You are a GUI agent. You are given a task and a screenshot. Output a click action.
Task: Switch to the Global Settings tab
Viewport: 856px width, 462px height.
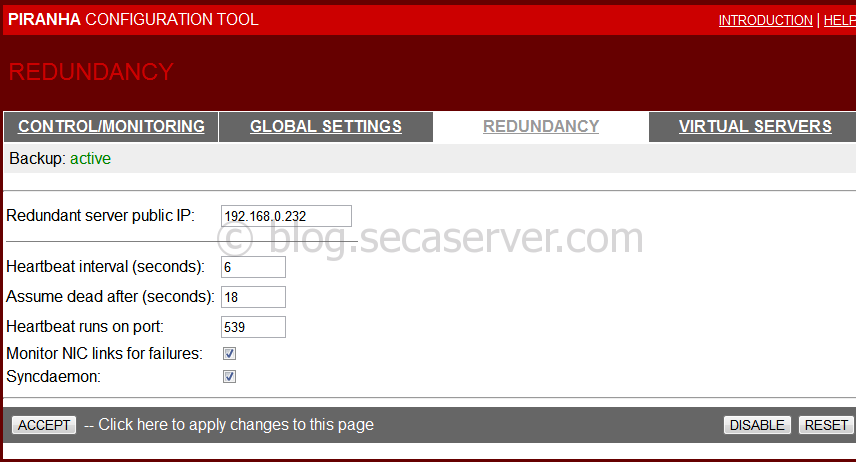pyautogui.click(x=326, y=126)
